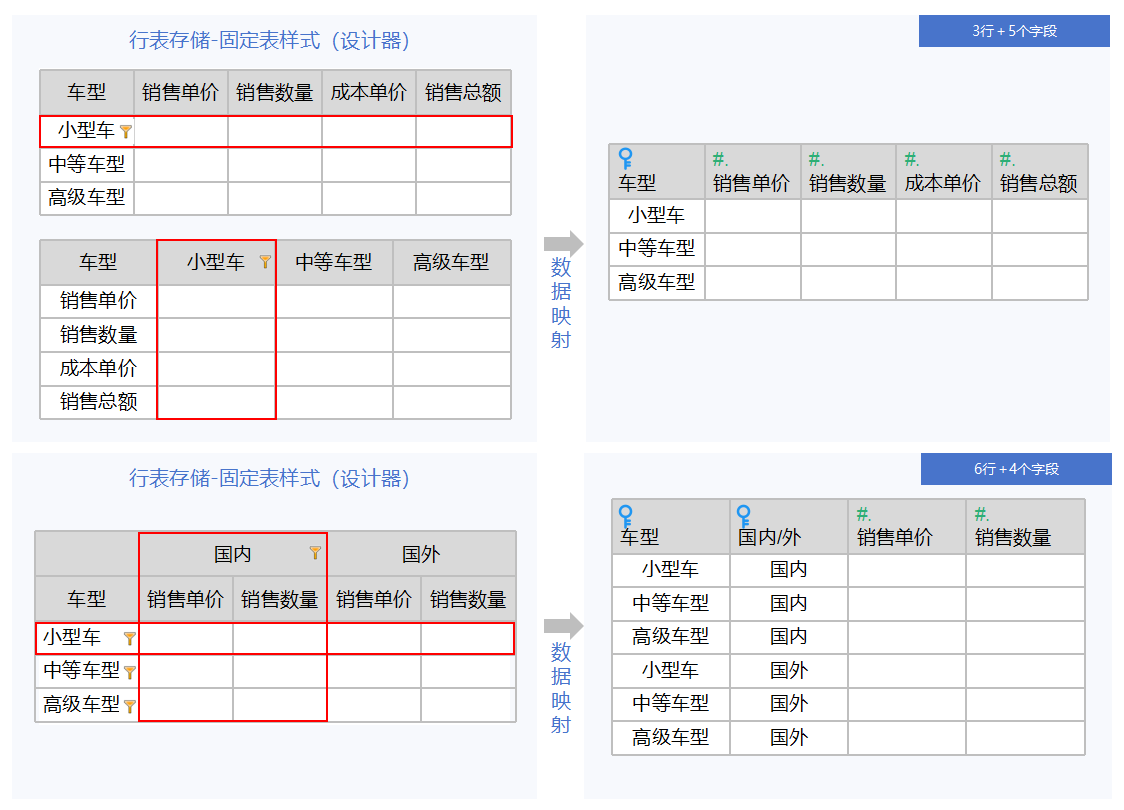Select the 国外 header cell

(421, 554)
